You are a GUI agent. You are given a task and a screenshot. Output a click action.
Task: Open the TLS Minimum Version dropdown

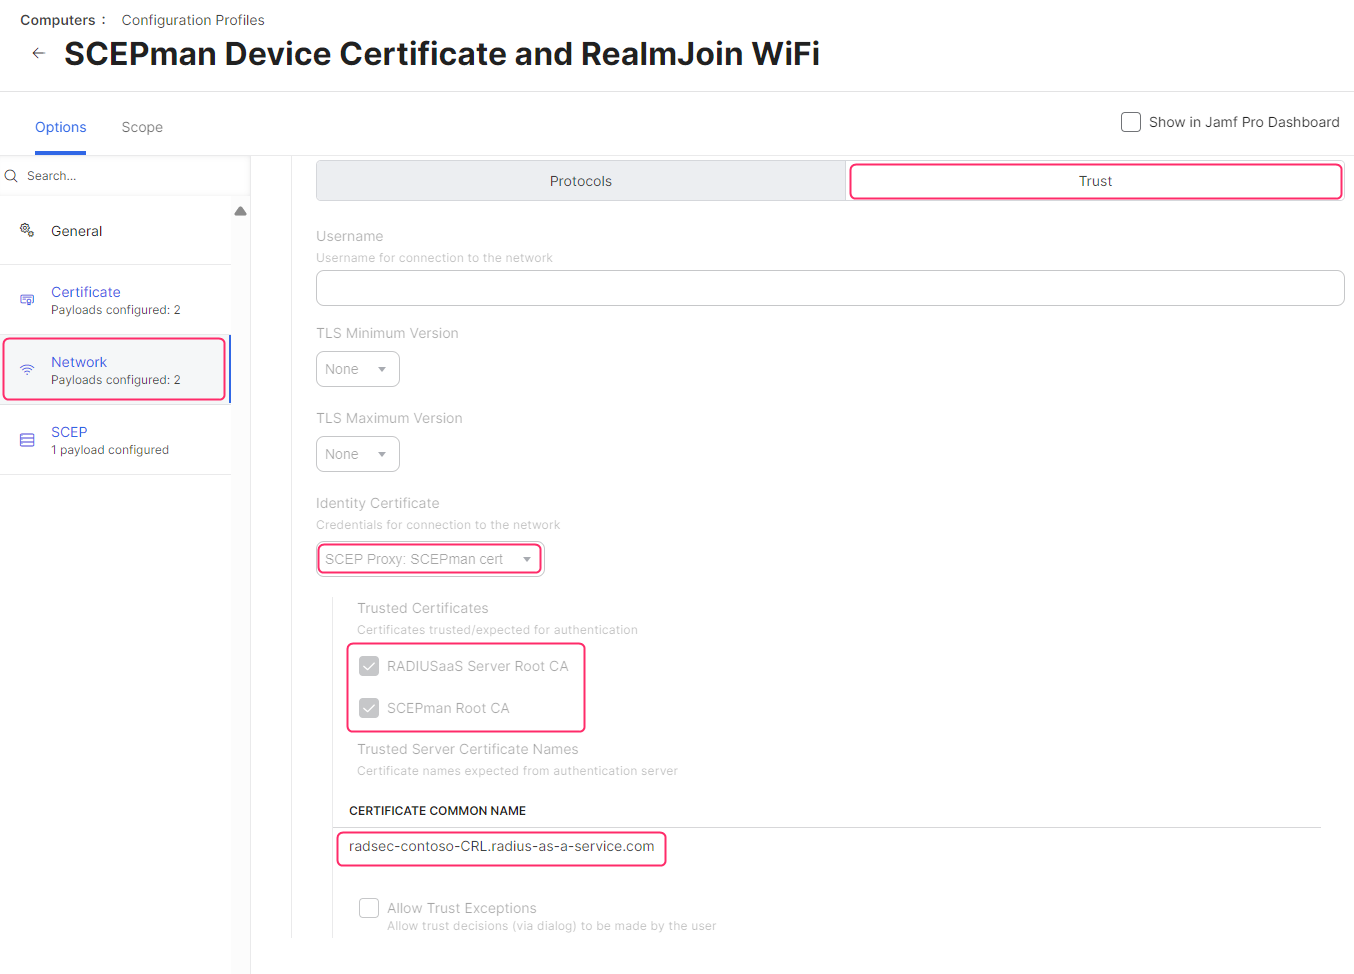click(357, 369)
